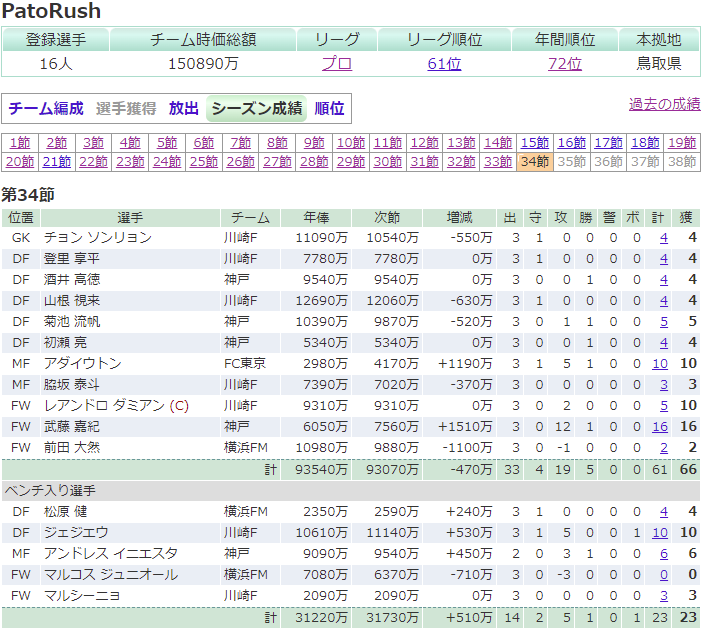Click the 選手 column header
The height and width of the screenshot is (631, 702).
coord(130,218)
